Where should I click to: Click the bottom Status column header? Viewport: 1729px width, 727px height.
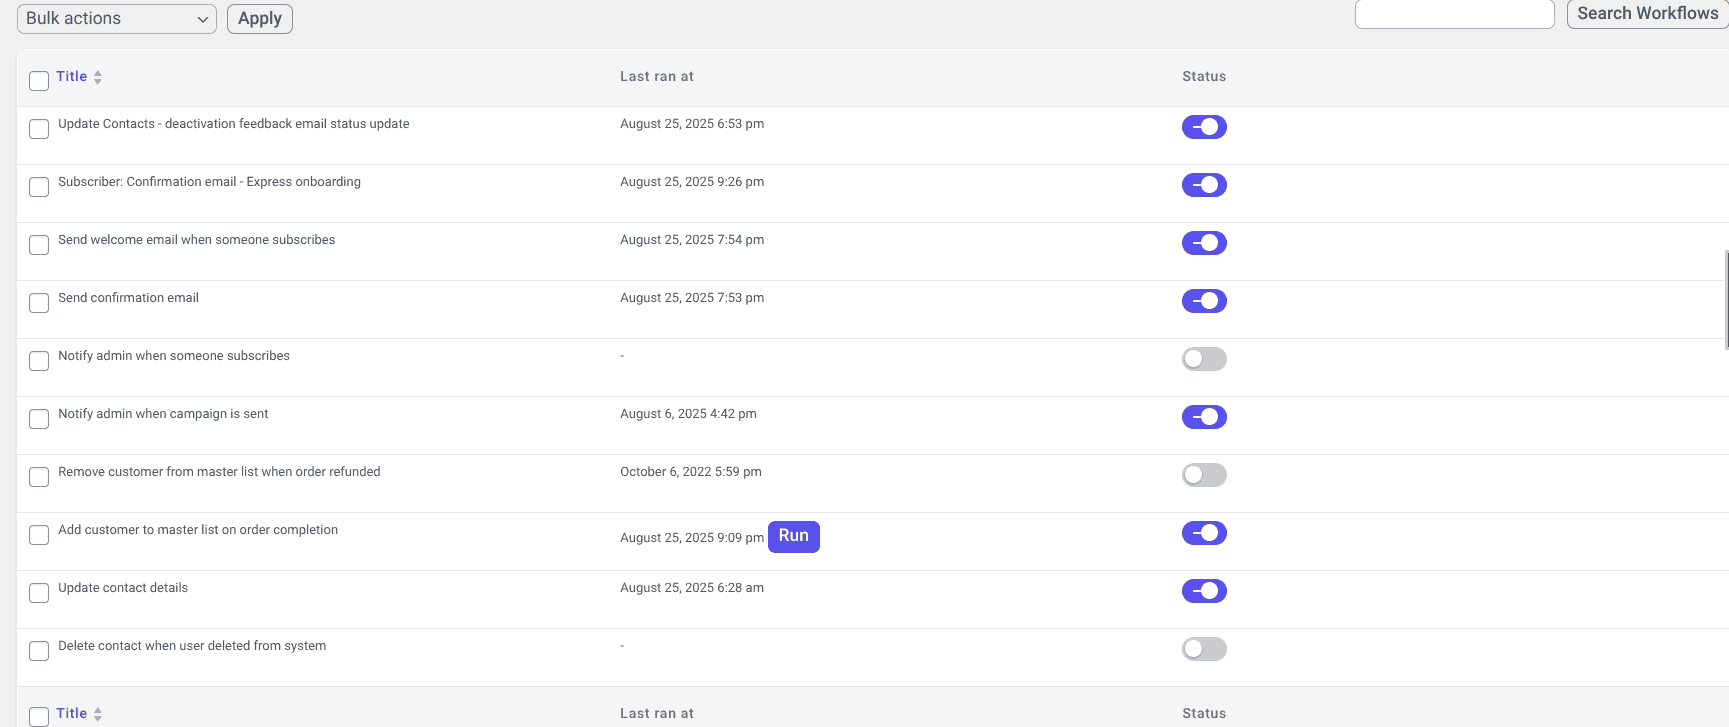pyautogui.click(x=1204, y=714)
